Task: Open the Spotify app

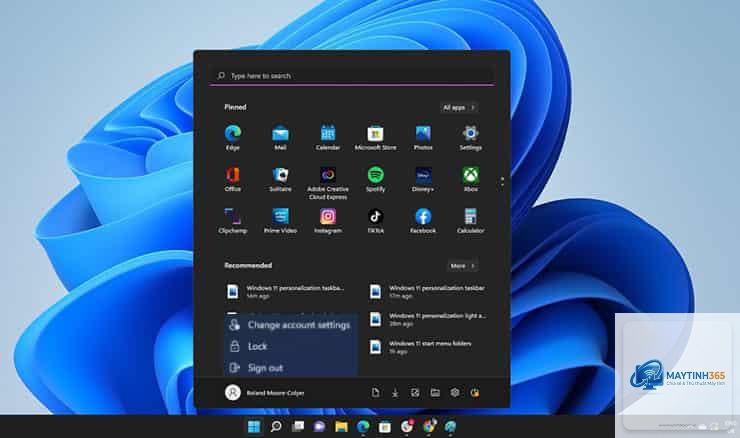Action: coord(376,179)
